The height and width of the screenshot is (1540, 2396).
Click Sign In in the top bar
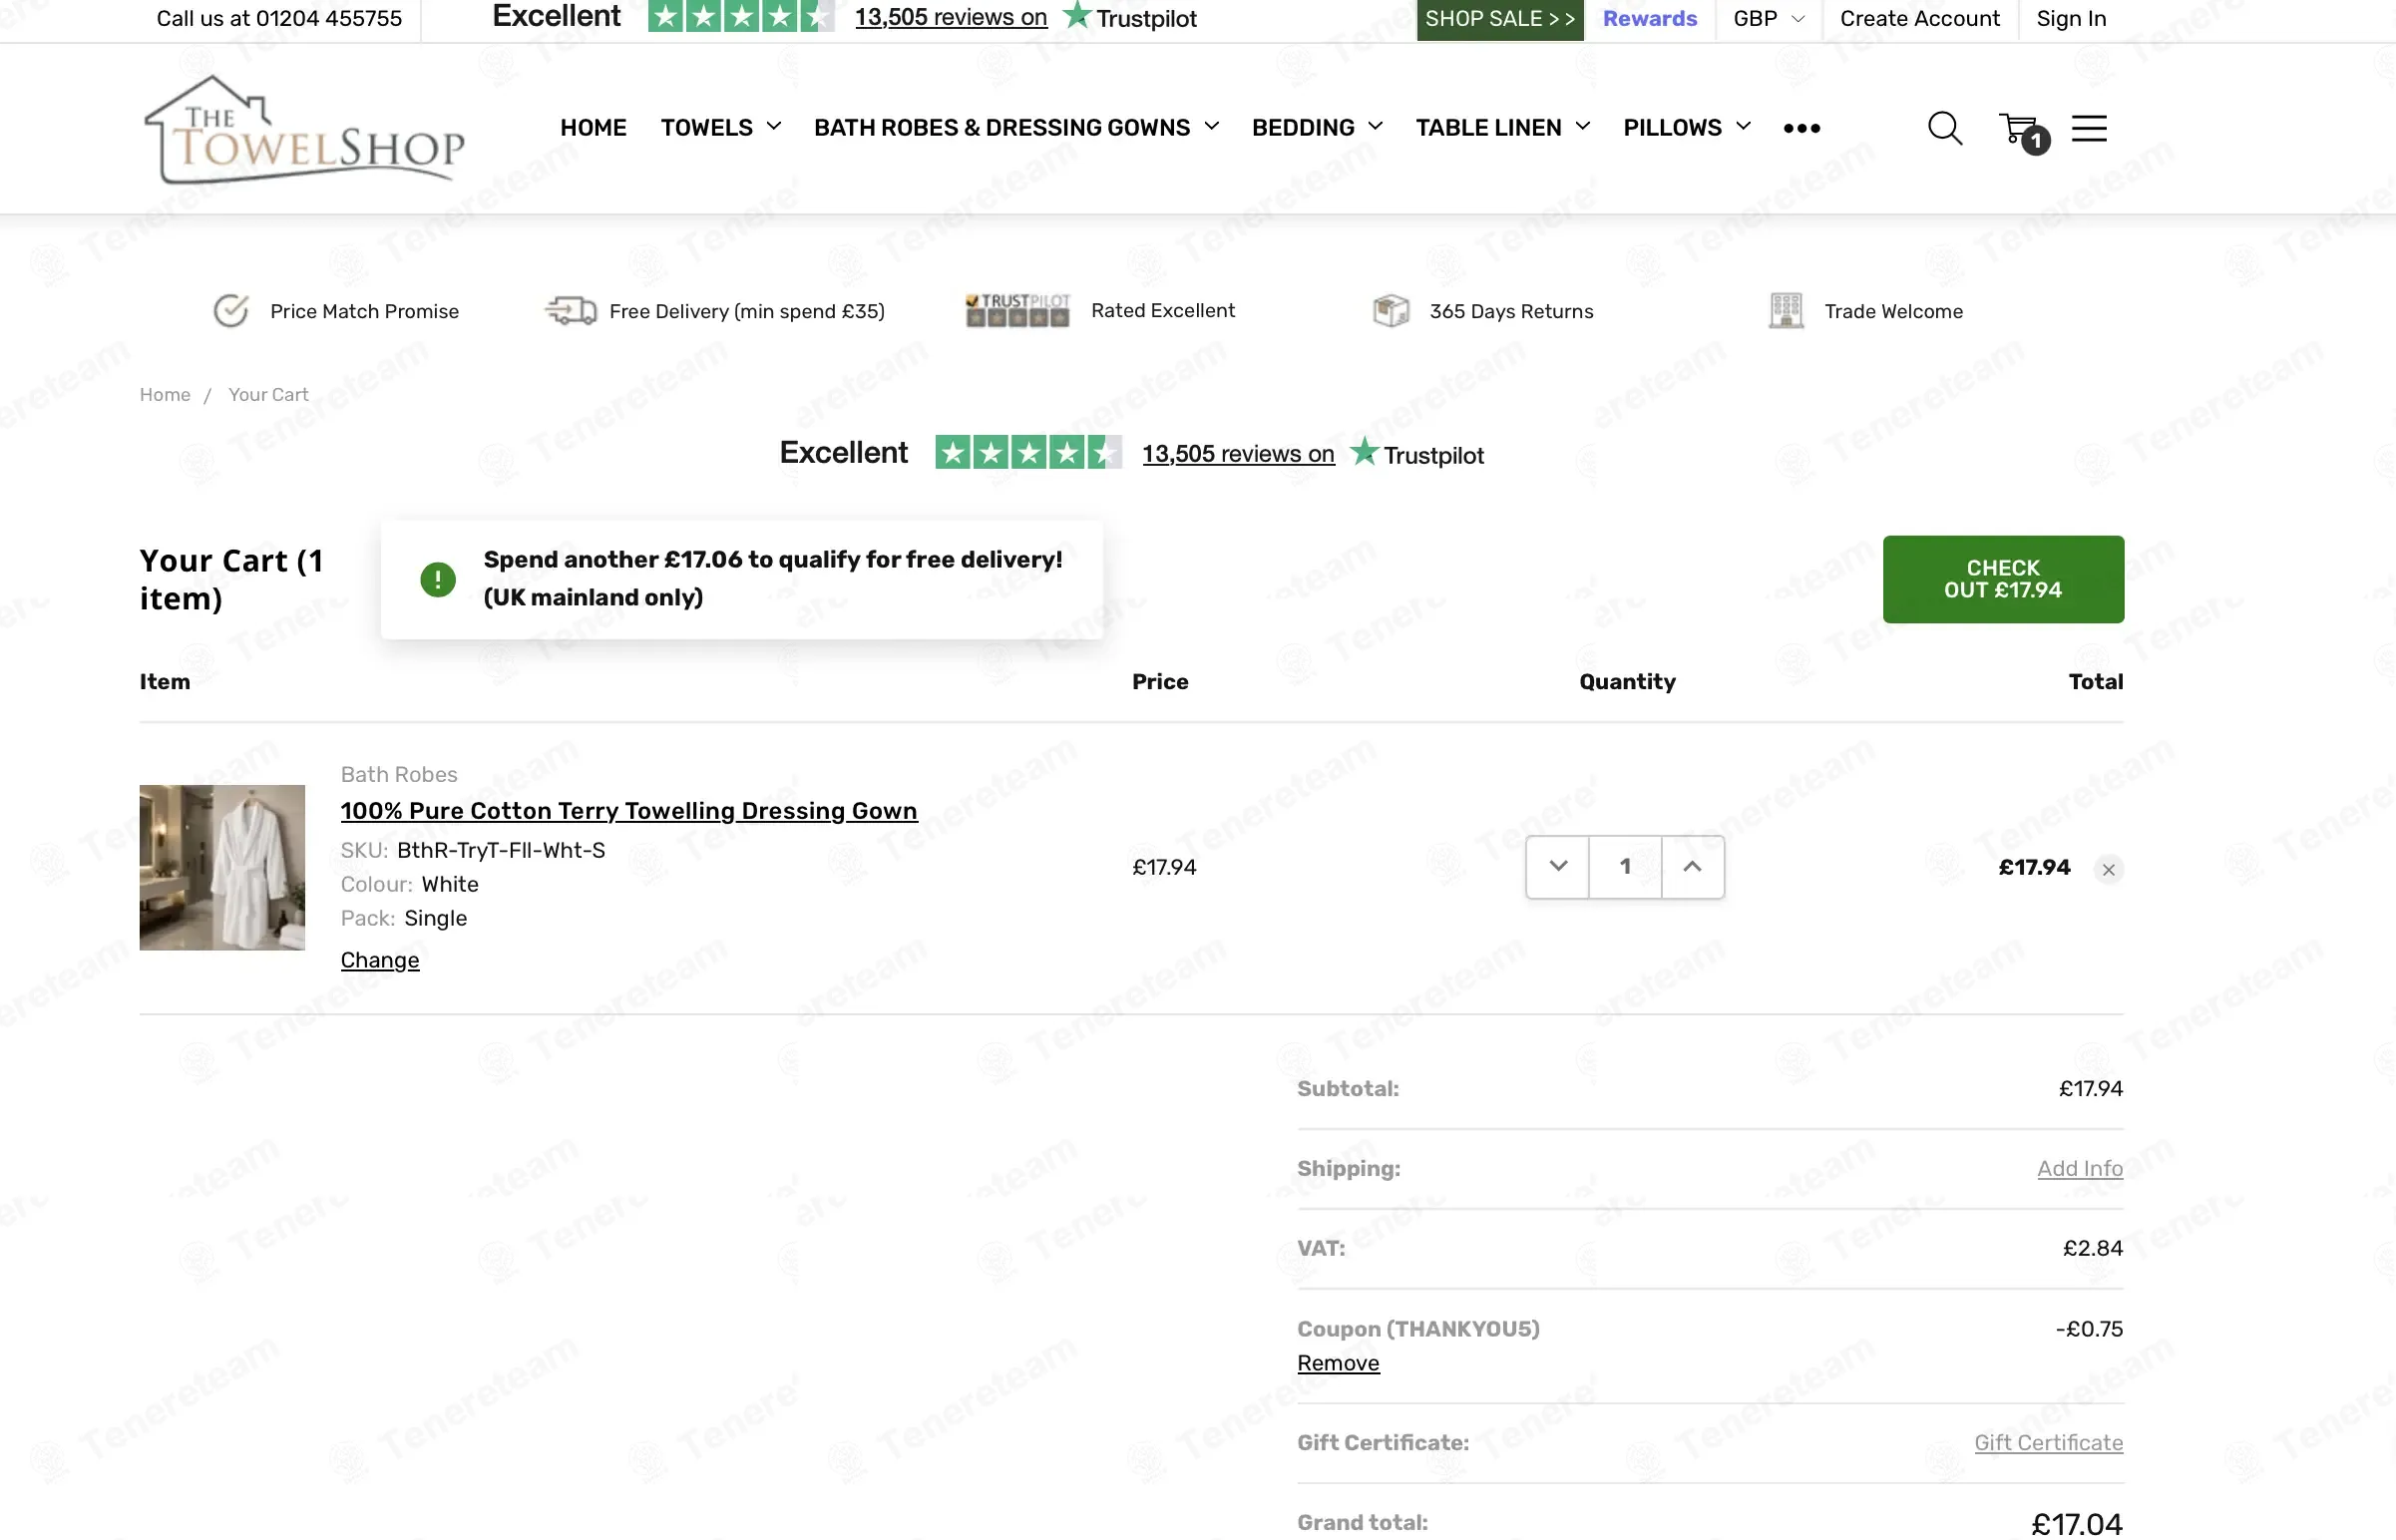tap(2071, 19)
